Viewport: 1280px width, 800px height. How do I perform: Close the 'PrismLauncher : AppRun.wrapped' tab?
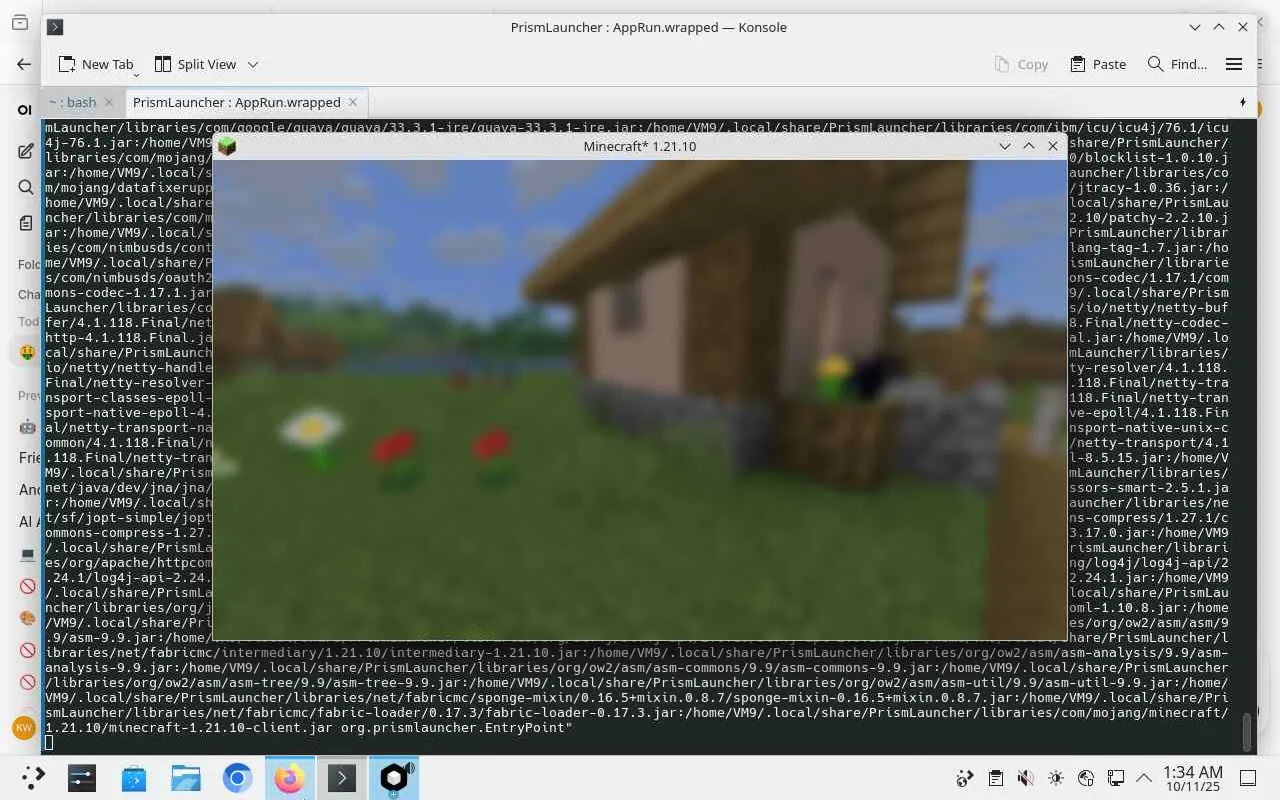click(352, 102)
